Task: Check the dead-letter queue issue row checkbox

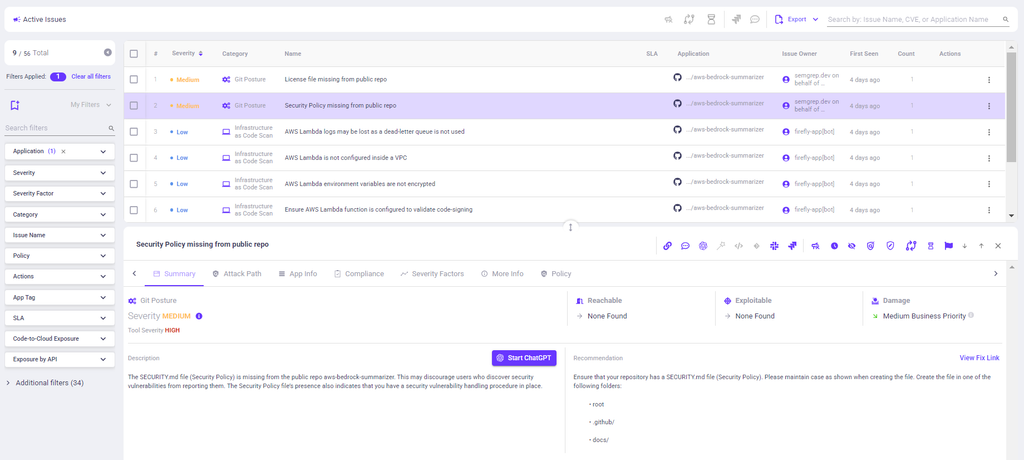Action: [134, 131]
